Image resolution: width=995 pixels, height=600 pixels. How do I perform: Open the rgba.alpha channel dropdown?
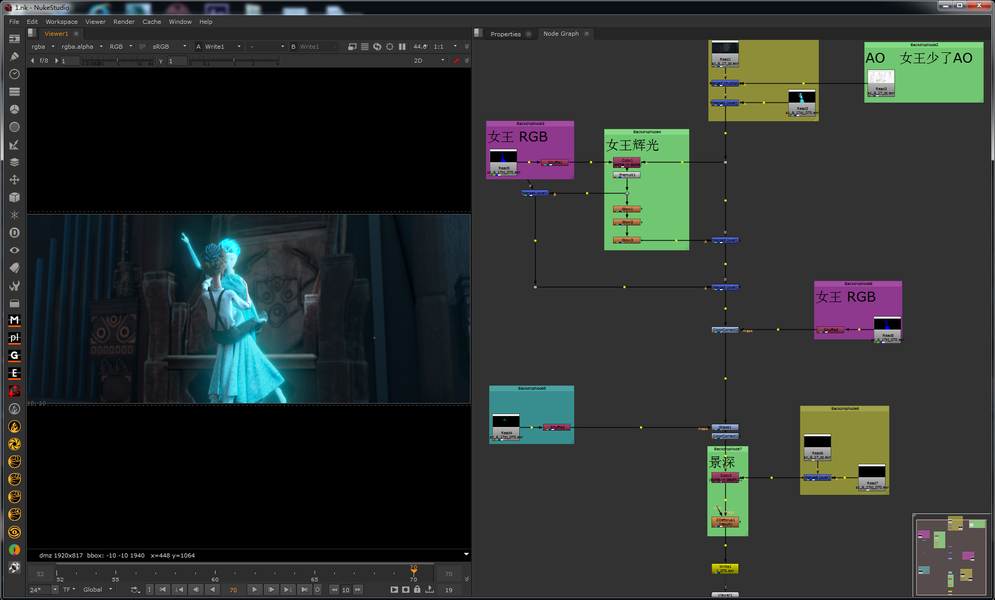pyautogui.click(x=82, y=46)
